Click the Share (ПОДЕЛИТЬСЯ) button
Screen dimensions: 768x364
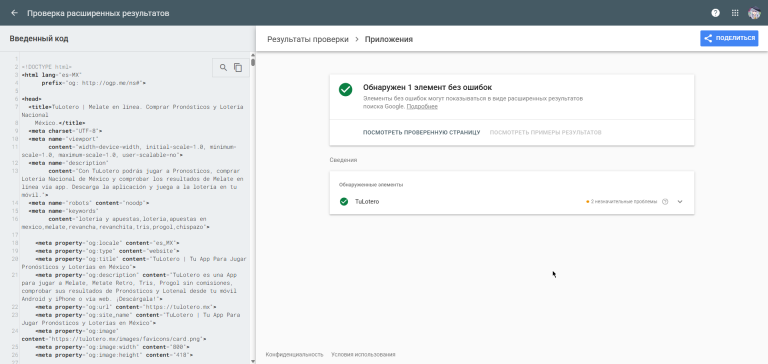point(729,38)
